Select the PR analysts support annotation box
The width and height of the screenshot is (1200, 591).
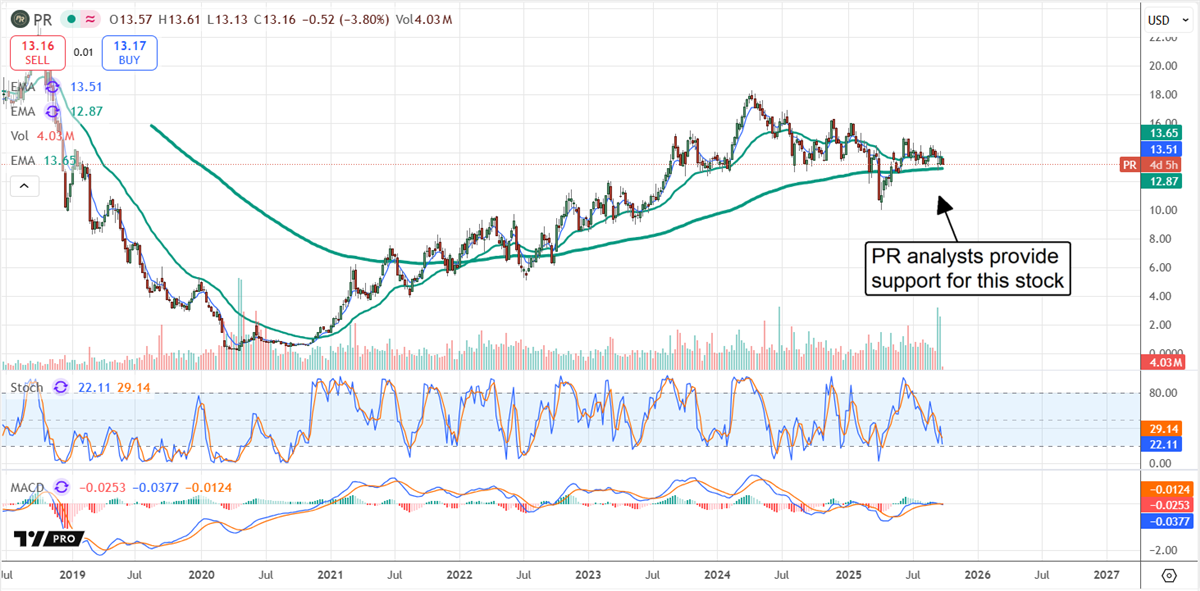pos(968,268)
